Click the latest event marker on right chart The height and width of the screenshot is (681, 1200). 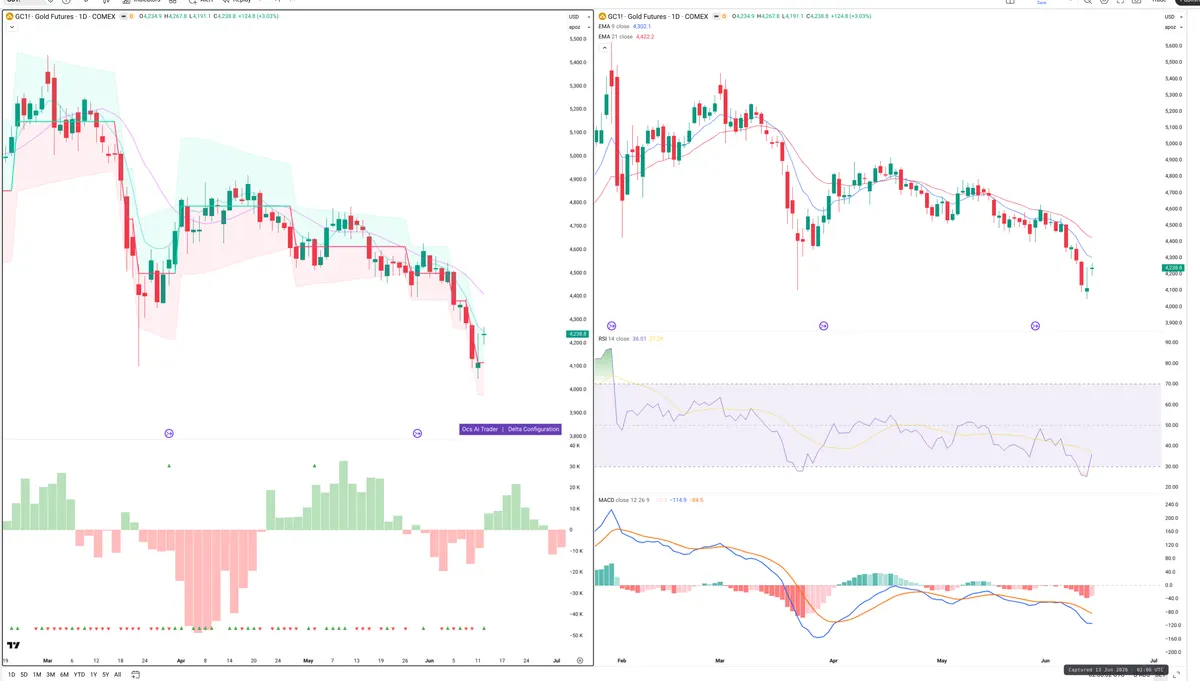(x=1035, y=326)
